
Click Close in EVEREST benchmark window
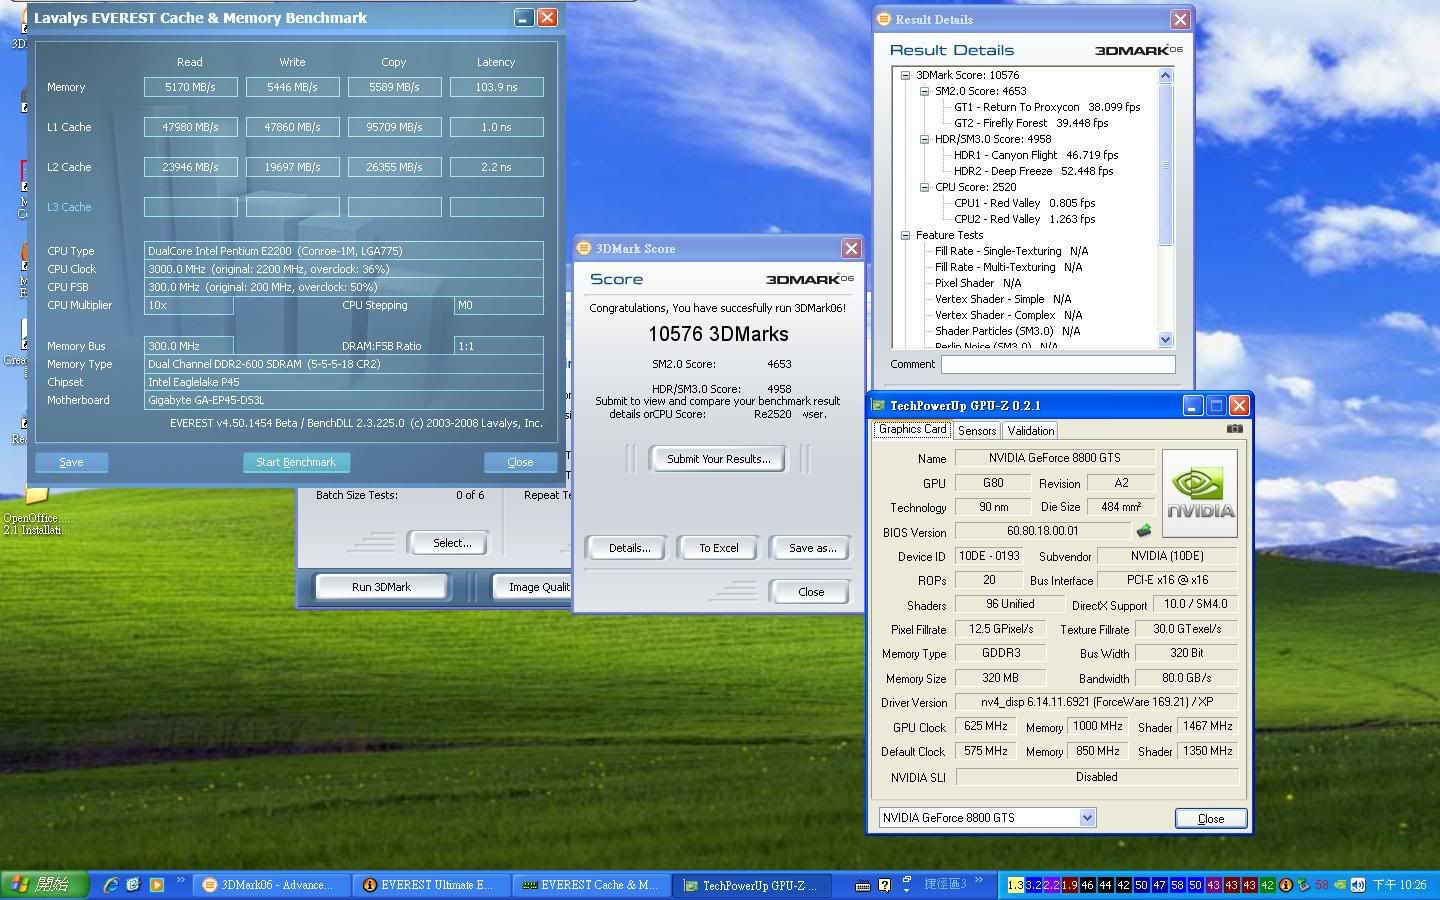point(520,462)
